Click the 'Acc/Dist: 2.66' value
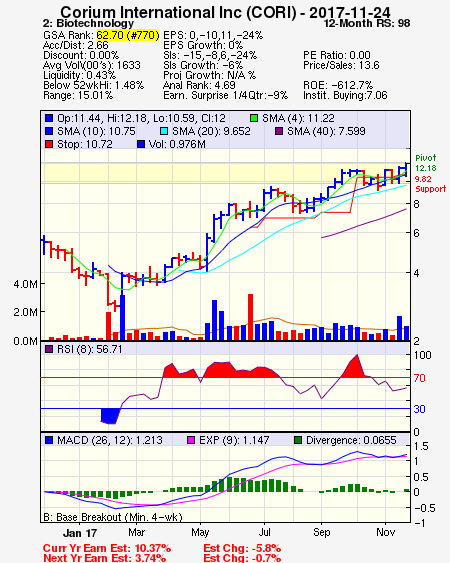 [75, 45]
